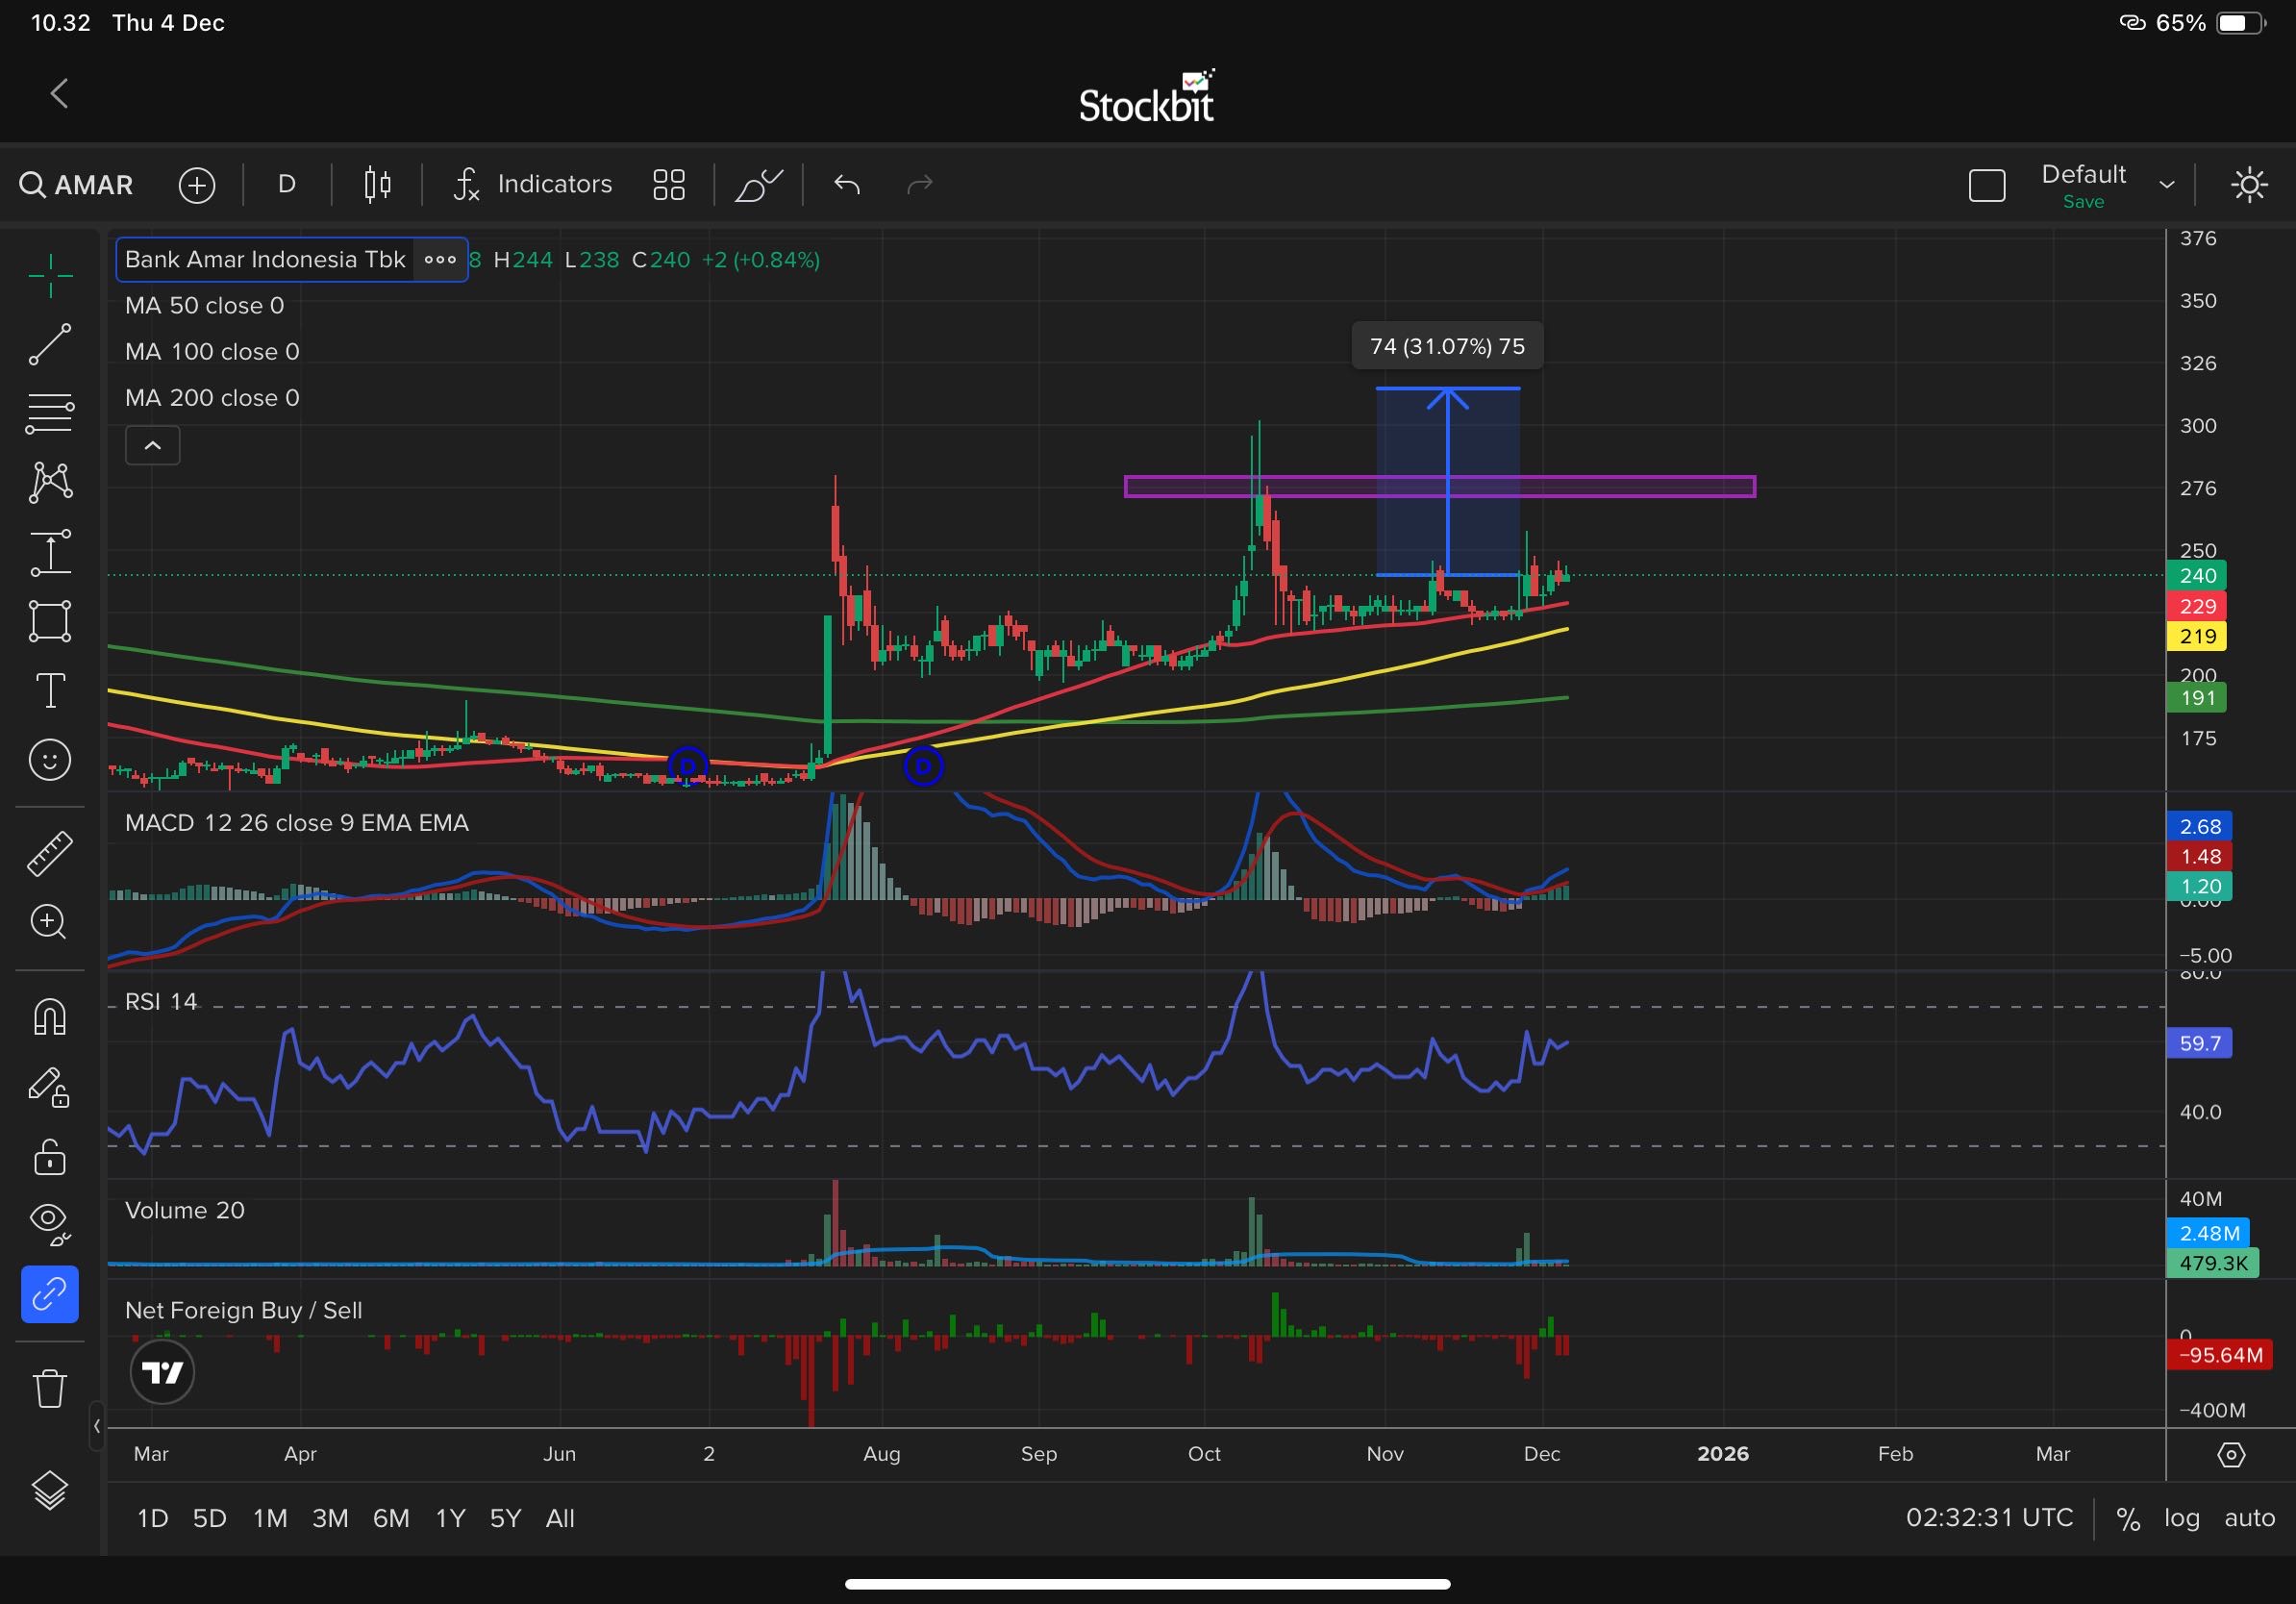Viewport: 2296px width, 1604px height.
Task: Select the text annotation tool
Action: coord(50,690)
